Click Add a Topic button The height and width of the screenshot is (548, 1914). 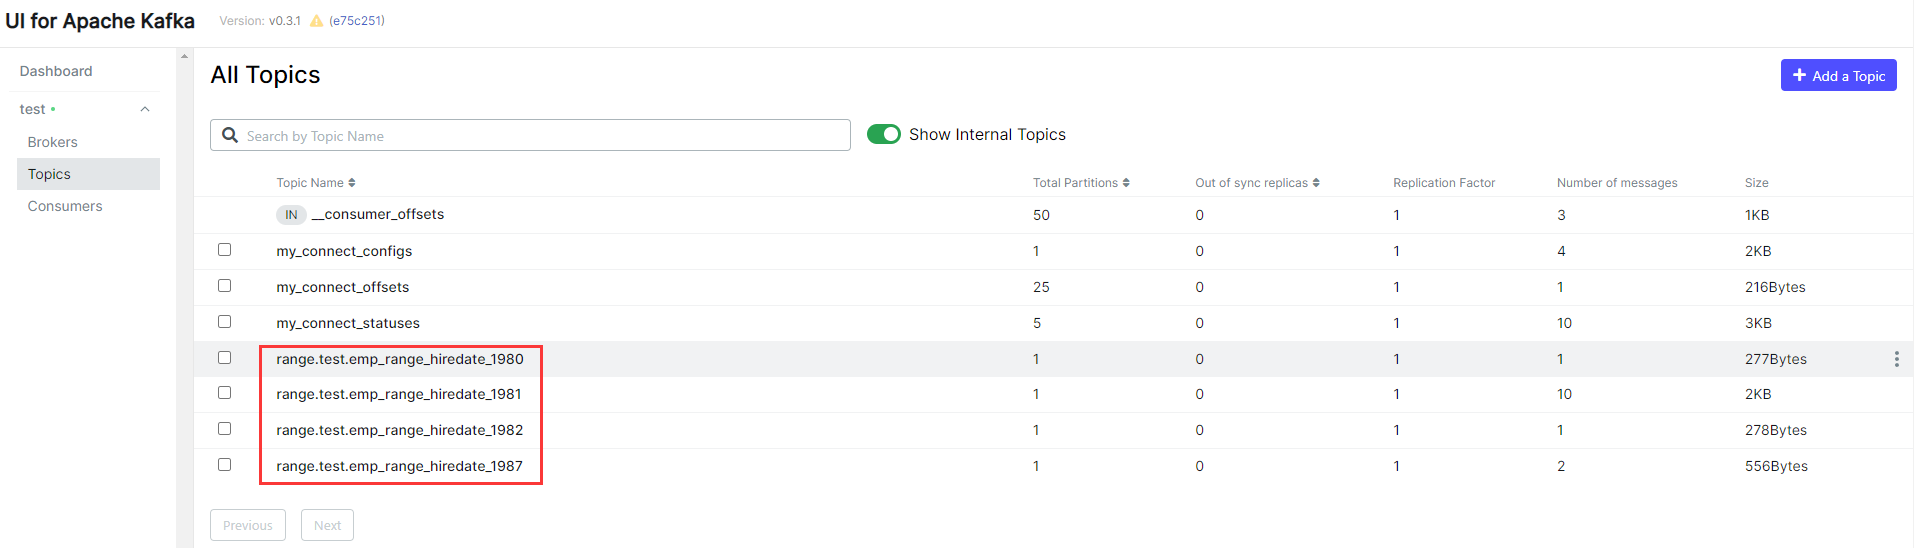point(1838,75)
